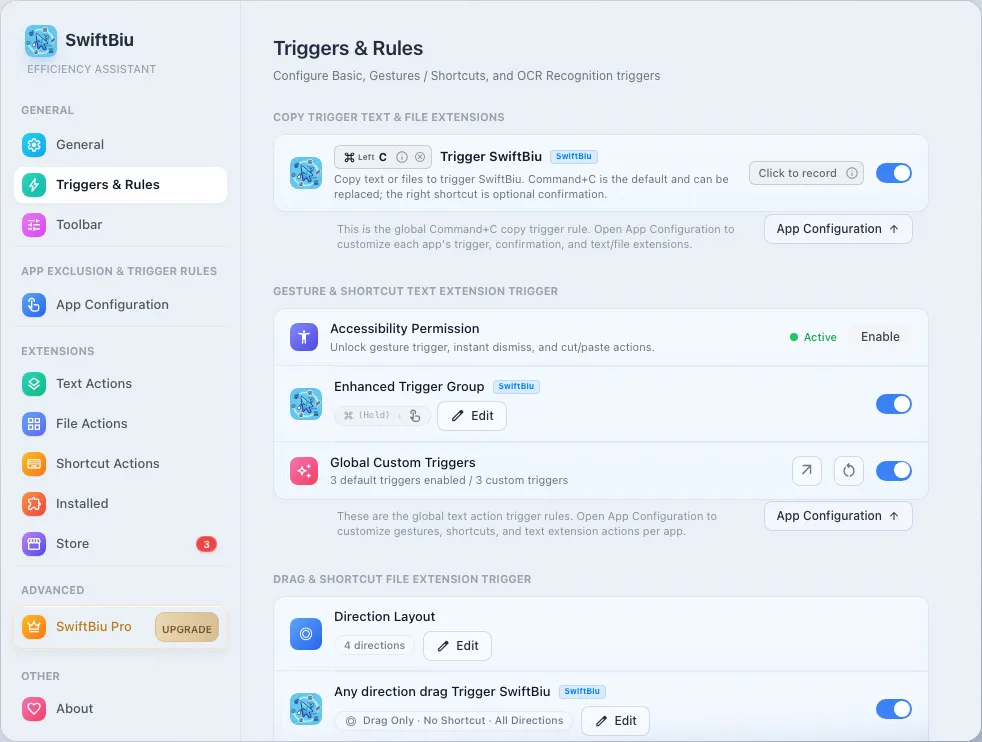Click the SwiftBiu Pro label
This screenshot has width=982, height=742.
[x=94, y=627]
